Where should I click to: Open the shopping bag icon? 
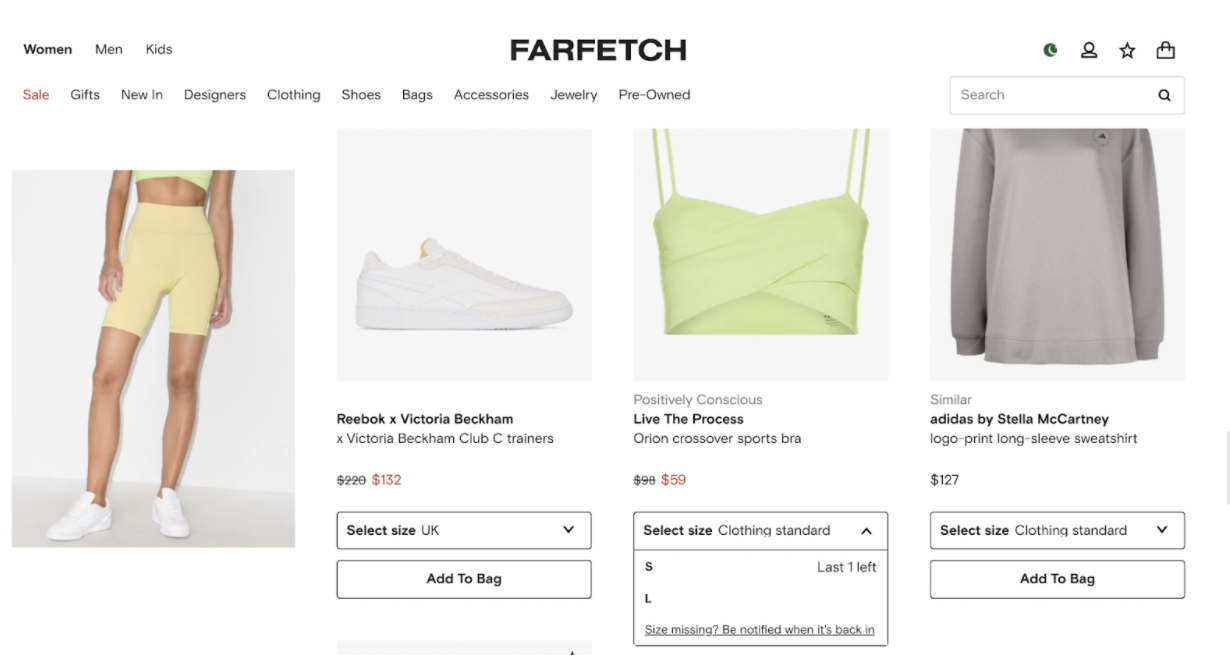(1165, 50)
